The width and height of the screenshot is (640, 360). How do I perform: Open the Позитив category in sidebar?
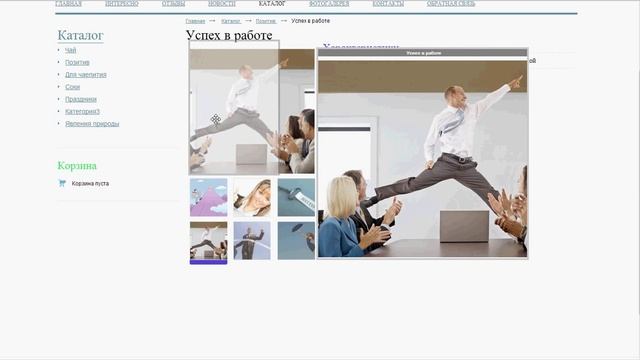77,62
